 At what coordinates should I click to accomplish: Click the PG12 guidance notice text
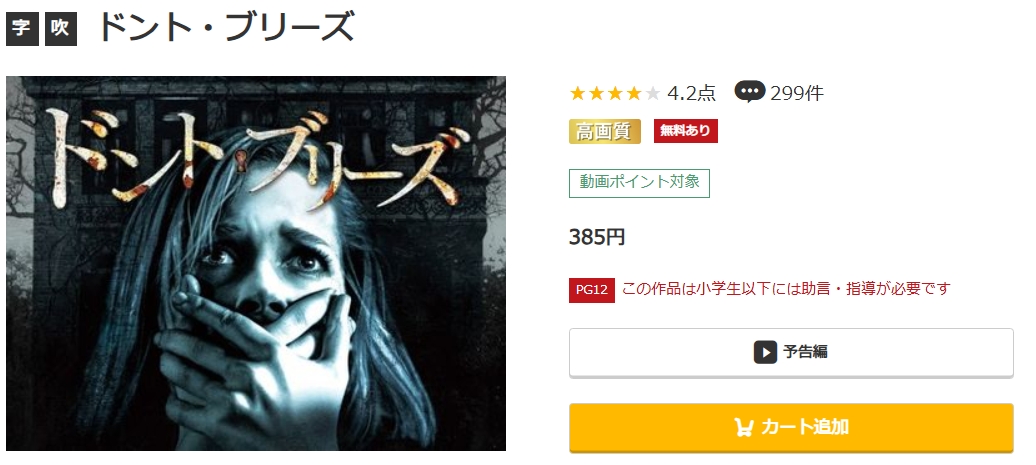tap(786, 289)
